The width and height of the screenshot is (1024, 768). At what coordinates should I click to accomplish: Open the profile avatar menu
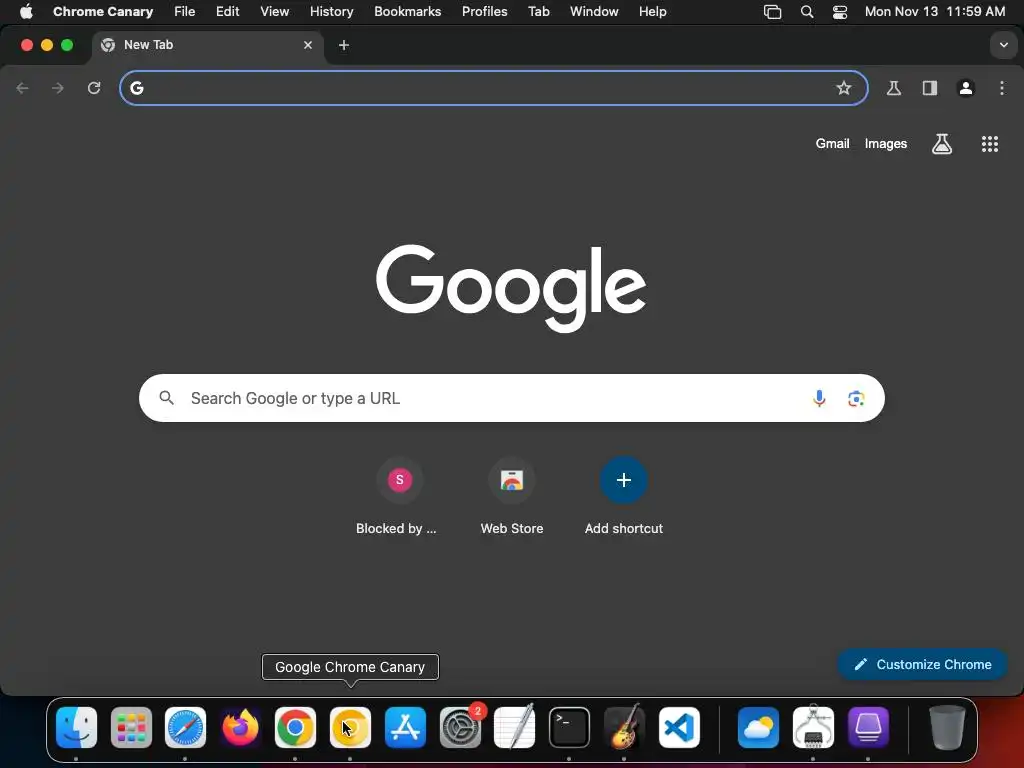[966, 88]
